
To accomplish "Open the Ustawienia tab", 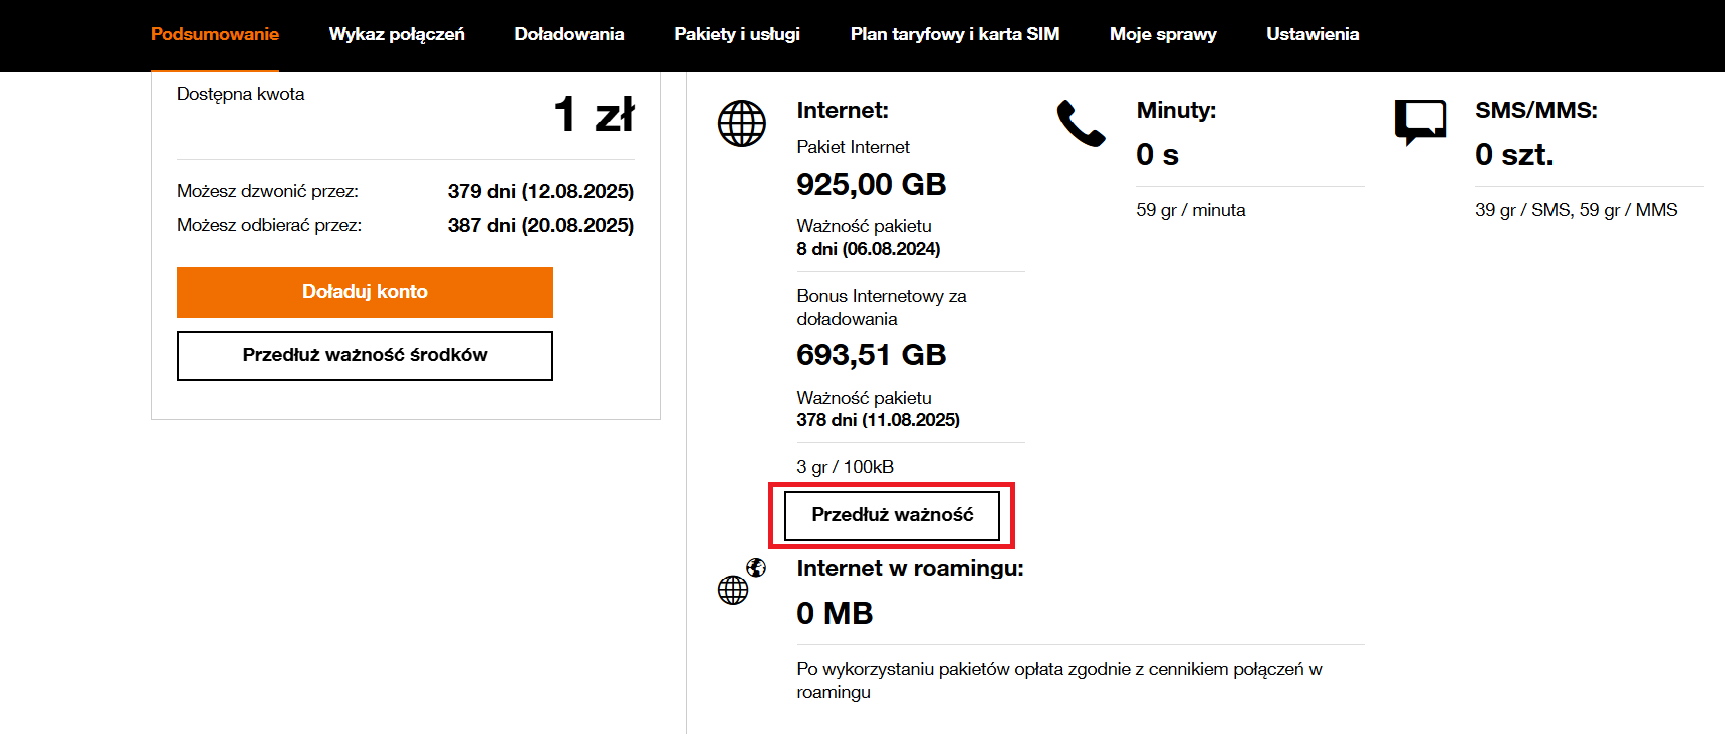I will (x=1313, y=34).
